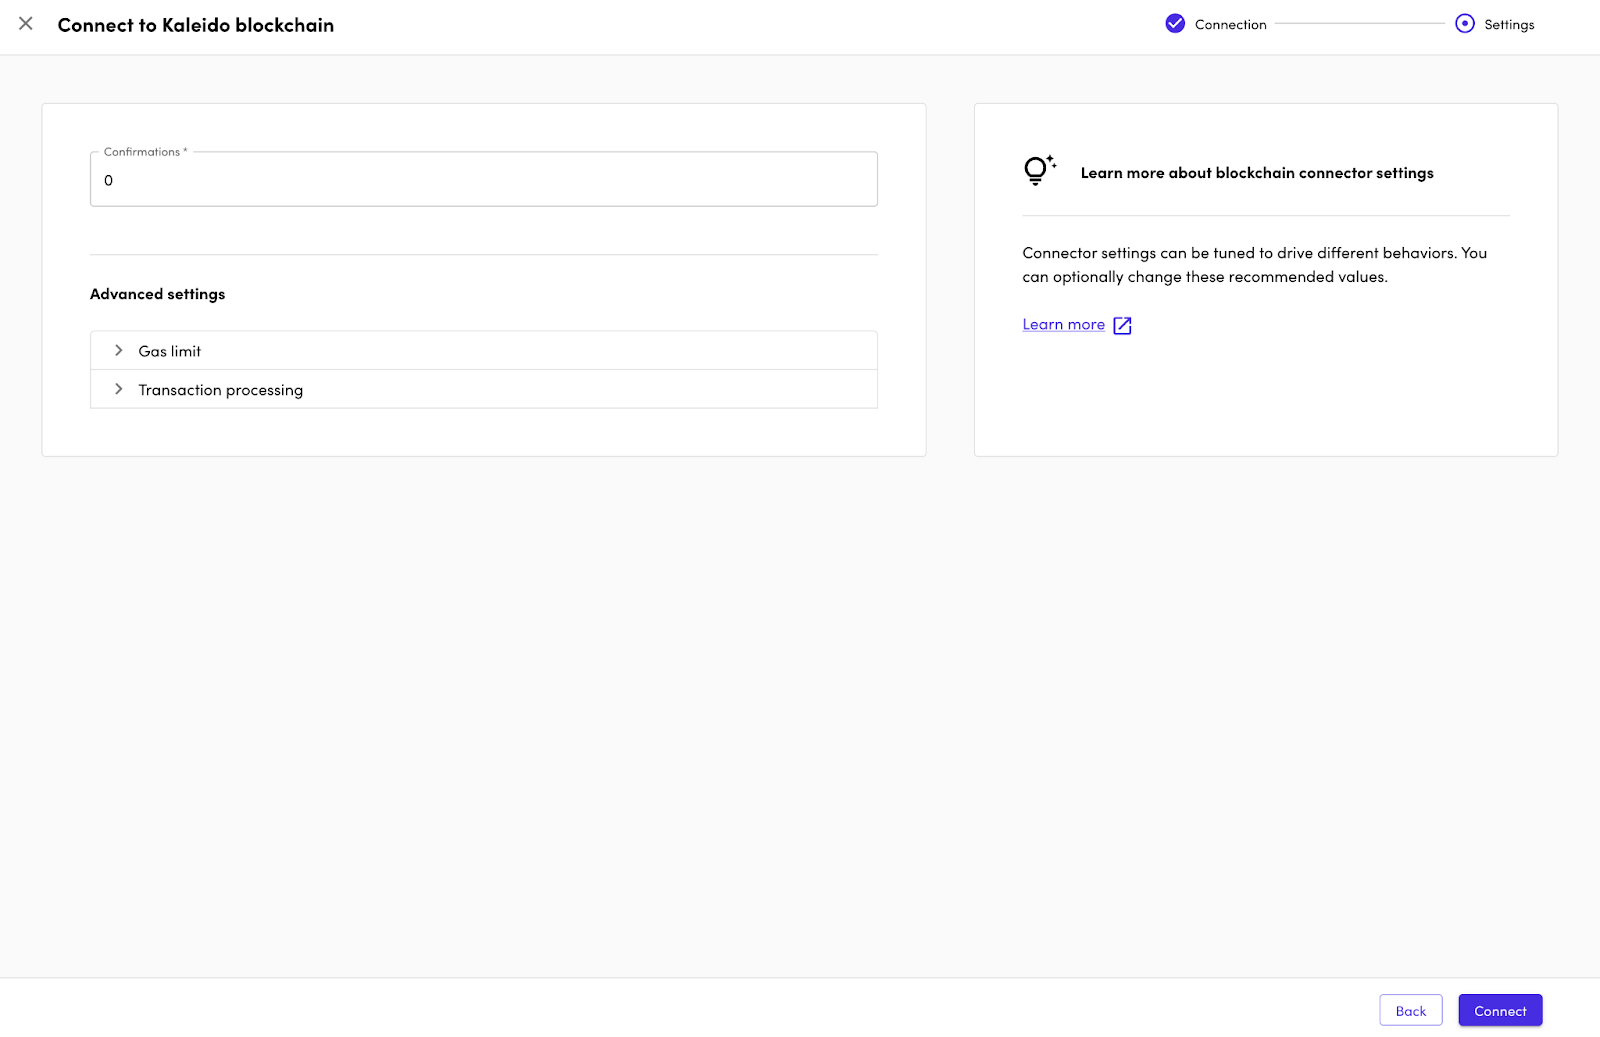Click the Advanced settings heading
The height and width of the screenshot is (1037, 1600).
(x=157, y=293)
